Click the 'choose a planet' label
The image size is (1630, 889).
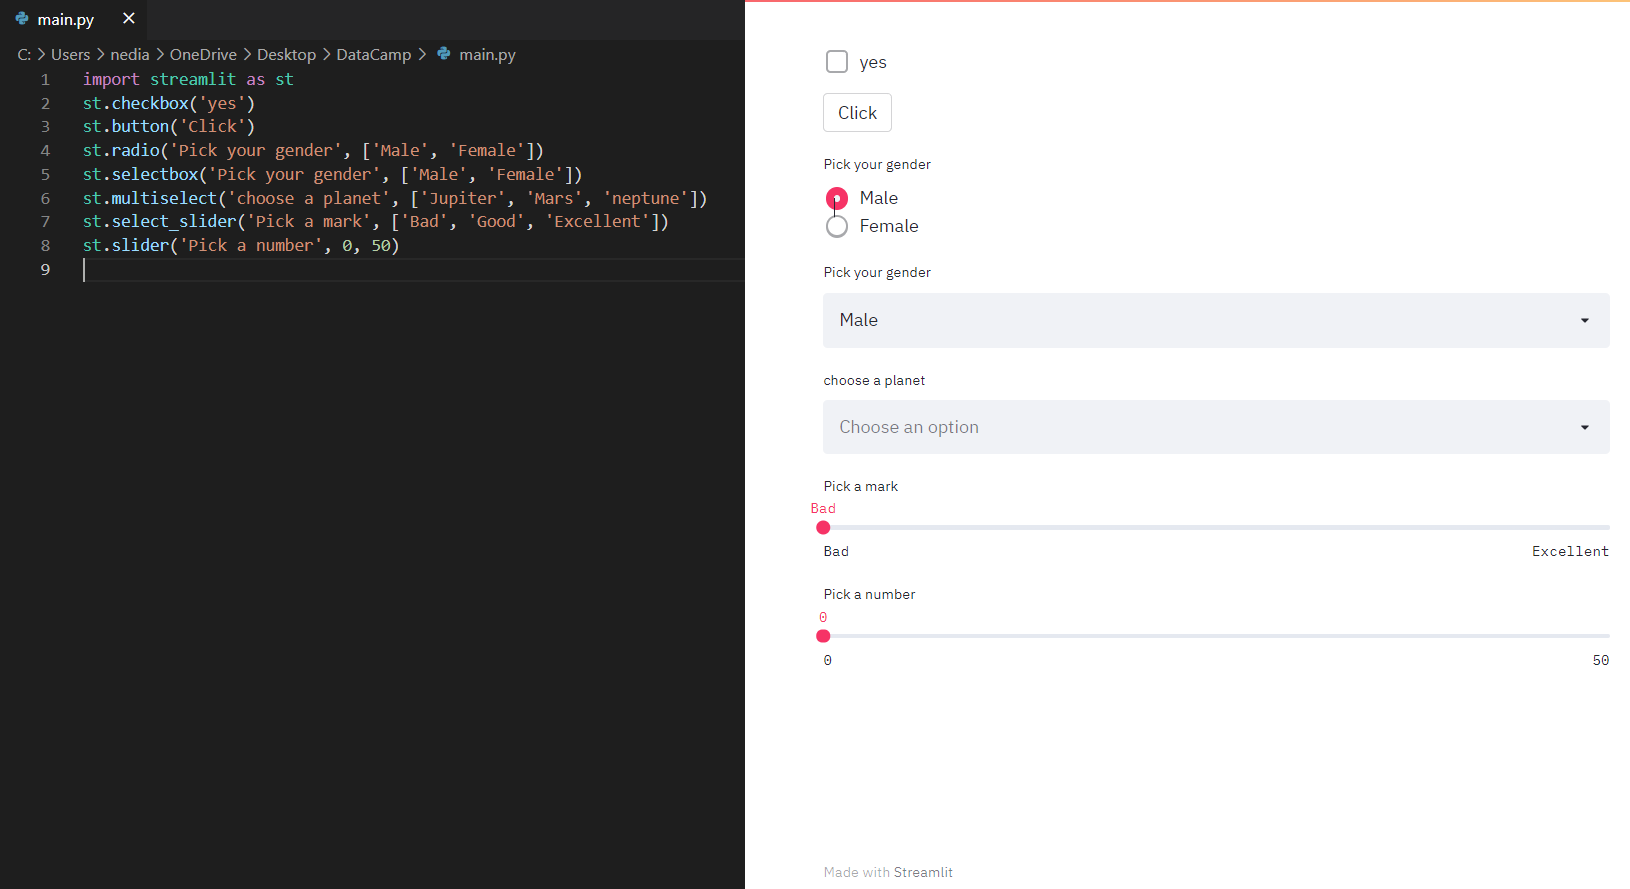(x=874, y=380)
